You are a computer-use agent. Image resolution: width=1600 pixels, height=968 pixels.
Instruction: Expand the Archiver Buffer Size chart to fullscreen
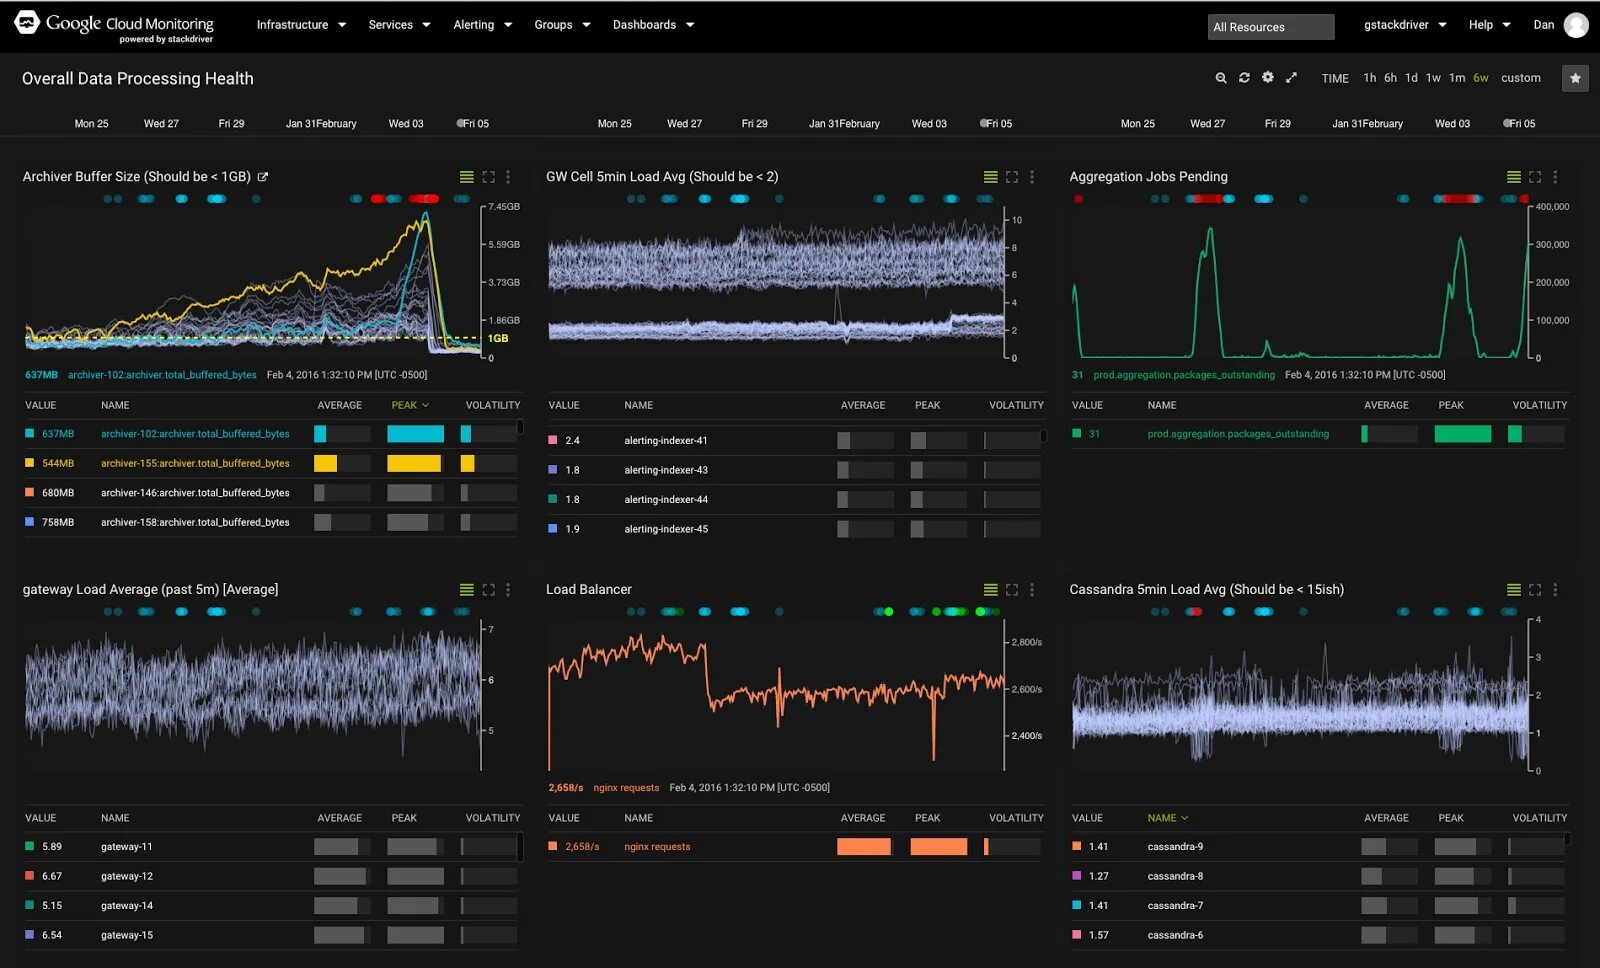488,176
